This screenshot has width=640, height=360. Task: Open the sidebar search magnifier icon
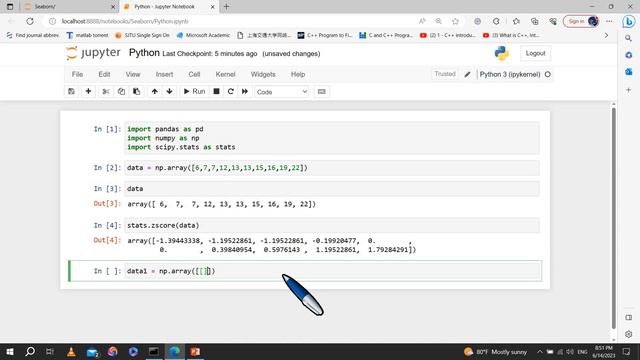click(x=629, y=38)
